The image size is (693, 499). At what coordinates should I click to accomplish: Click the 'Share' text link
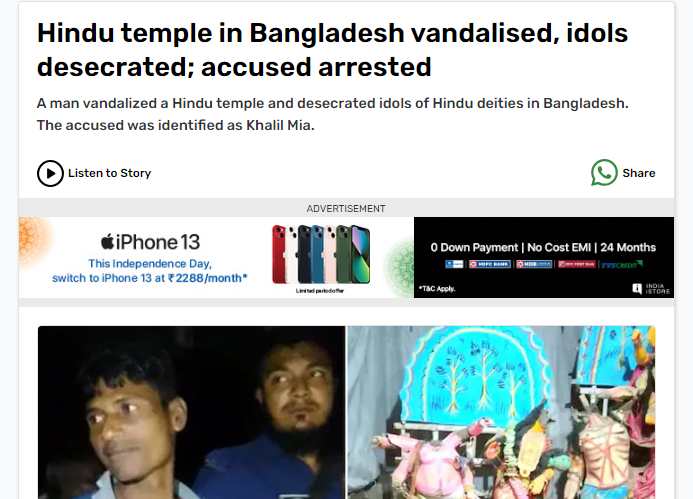(639, 173)
